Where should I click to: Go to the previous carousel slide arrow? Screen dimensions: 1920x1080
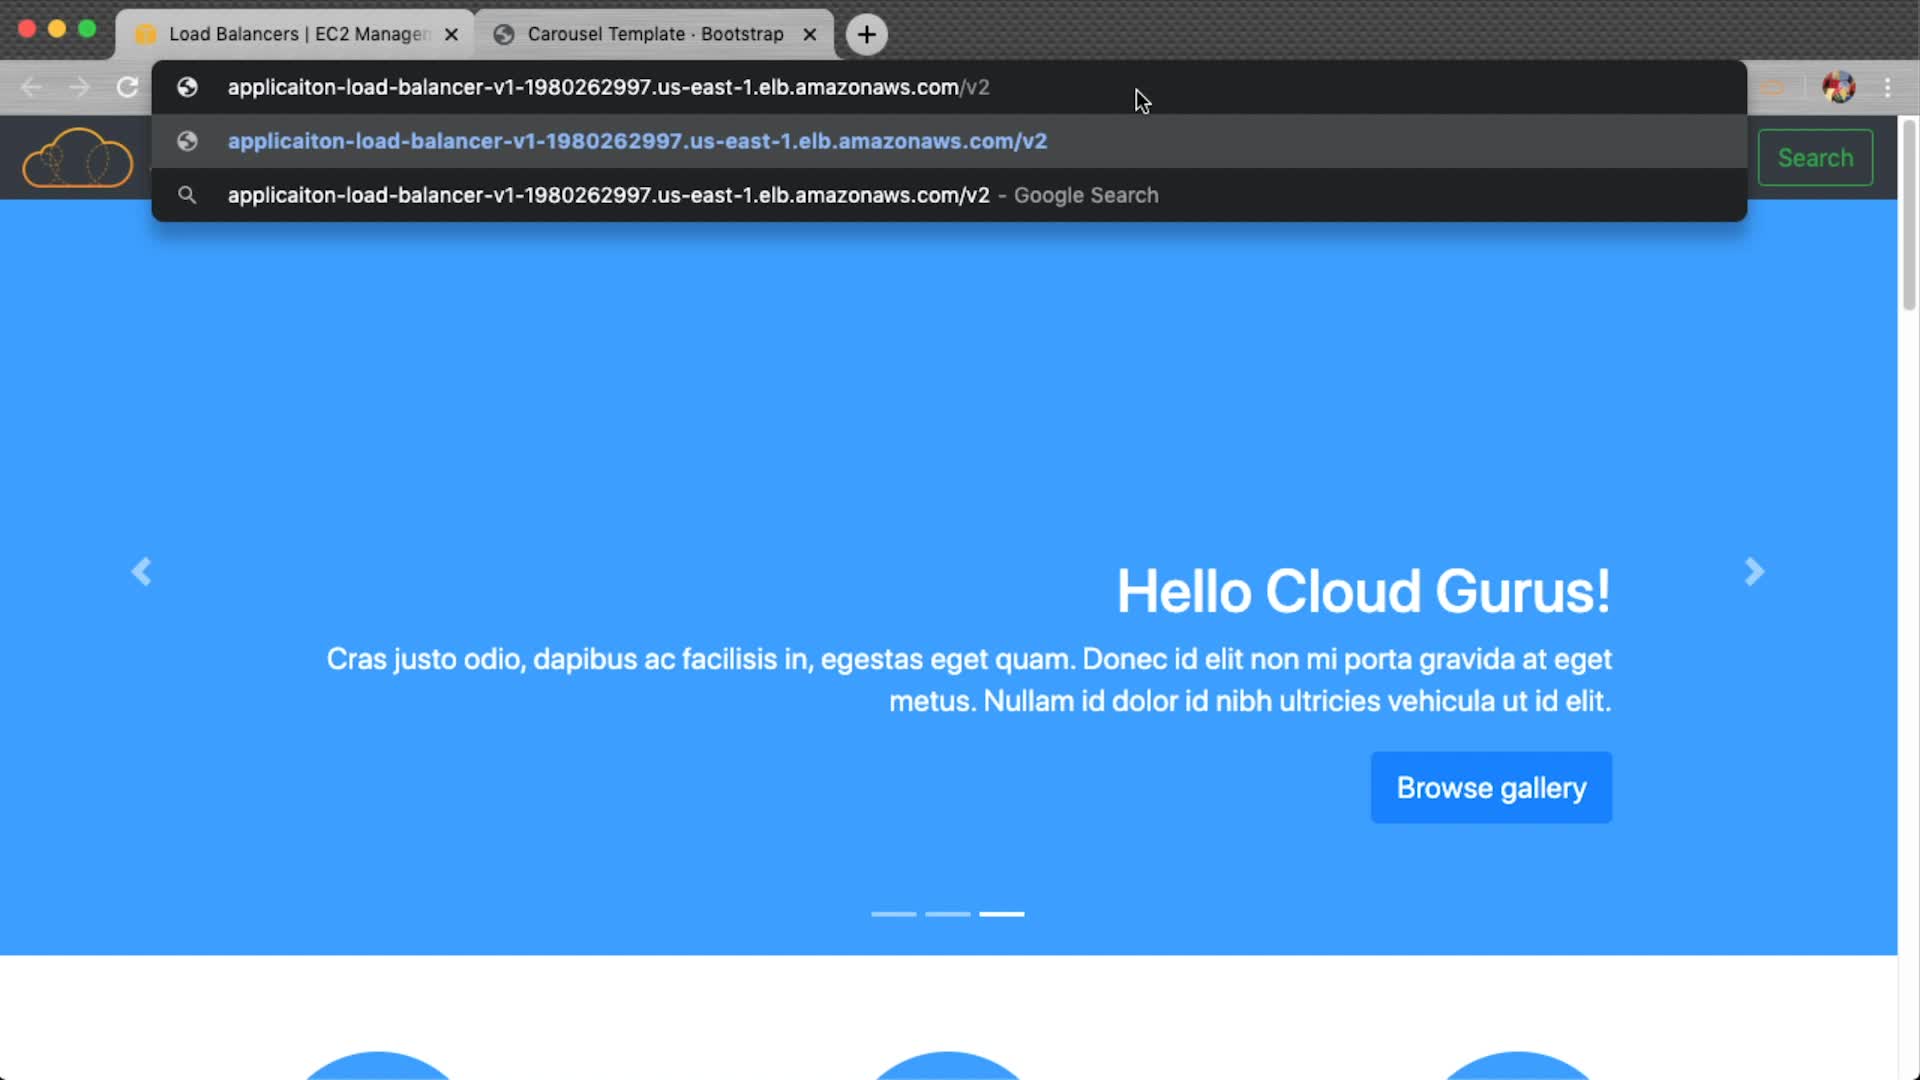[x=141, y=572]
